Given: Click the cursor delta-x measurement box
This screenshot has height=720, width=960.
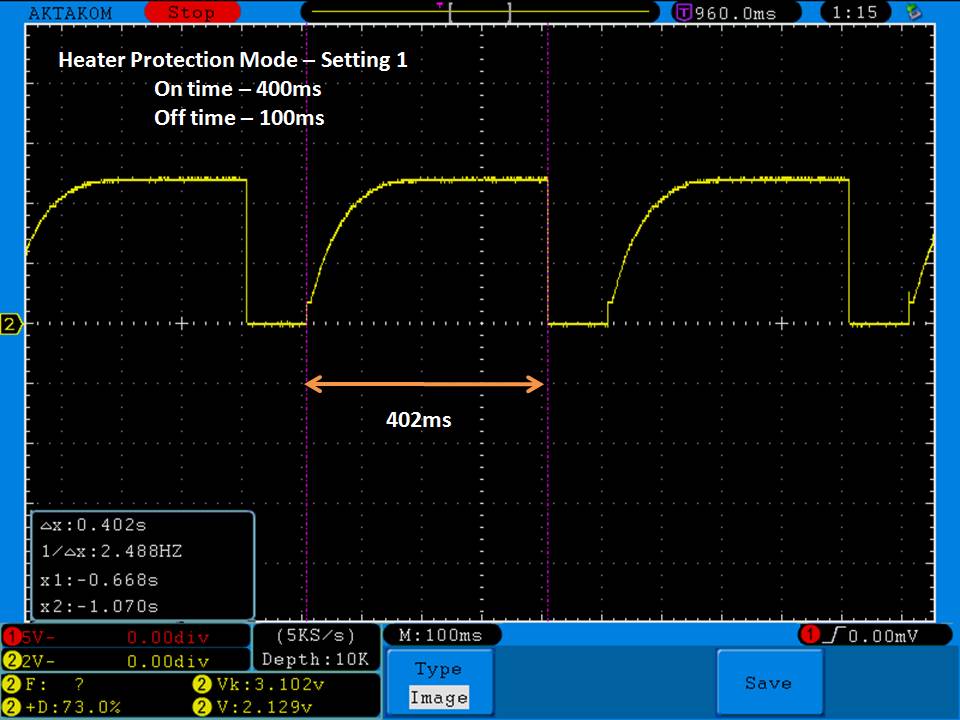Looking at the screenshot, I should coord(142,565).
